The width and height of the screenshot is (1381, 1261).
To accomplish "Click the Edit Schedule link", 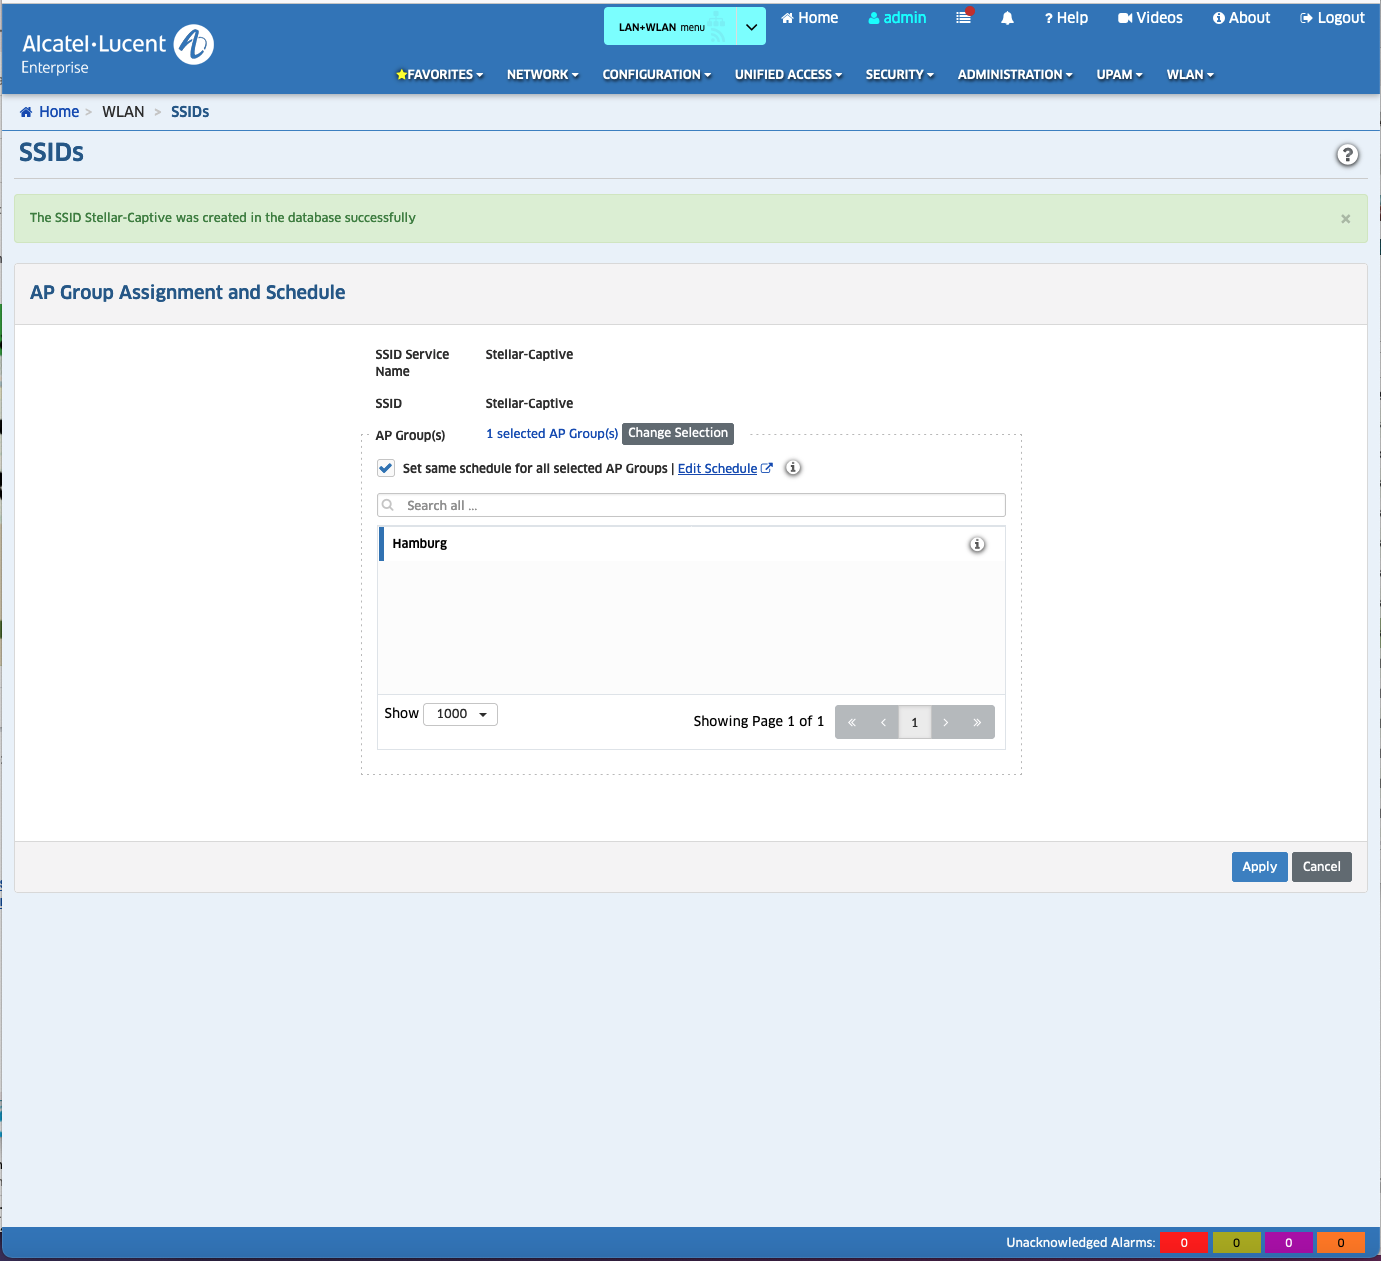I will pos(718,469).
